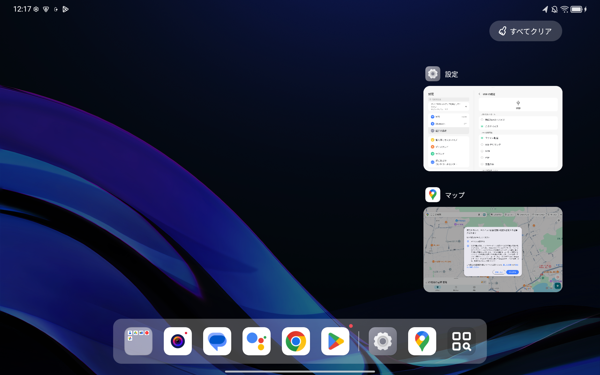Image resolution: width=600 pixels, height=375 pixels.
Task: Launch Google Maps from the dock
Action: 422,341
